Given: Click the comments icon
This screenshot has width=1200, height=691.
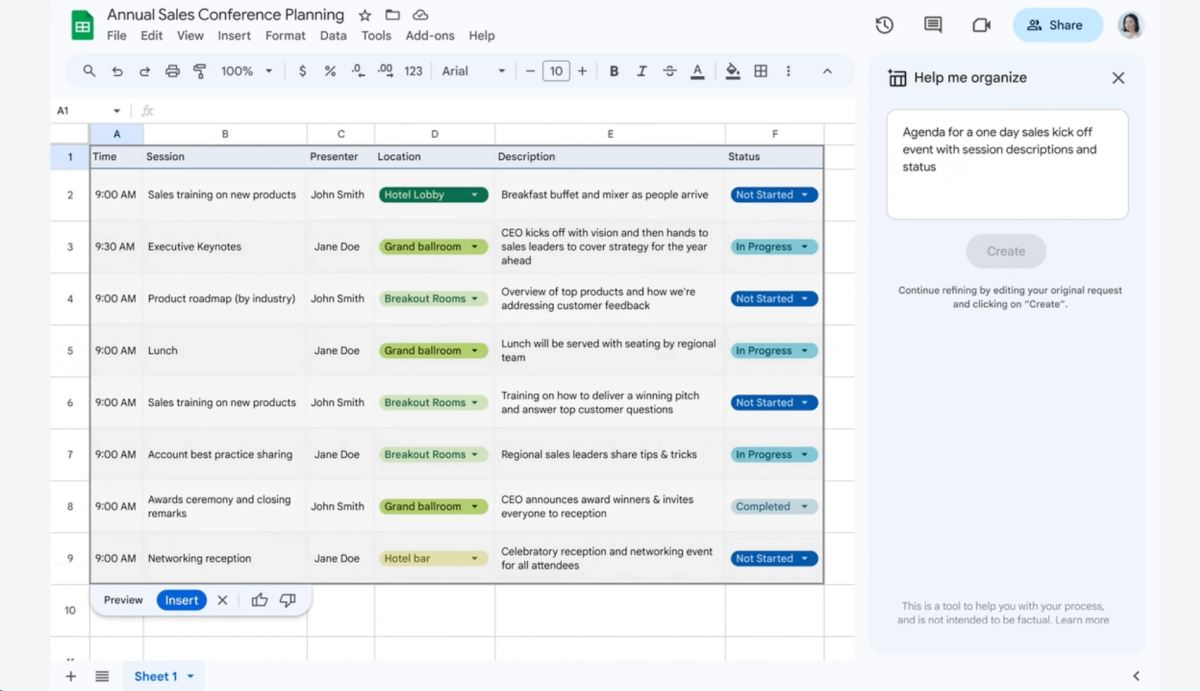Looking at the screenshot, I should click(x=932, y=25).
